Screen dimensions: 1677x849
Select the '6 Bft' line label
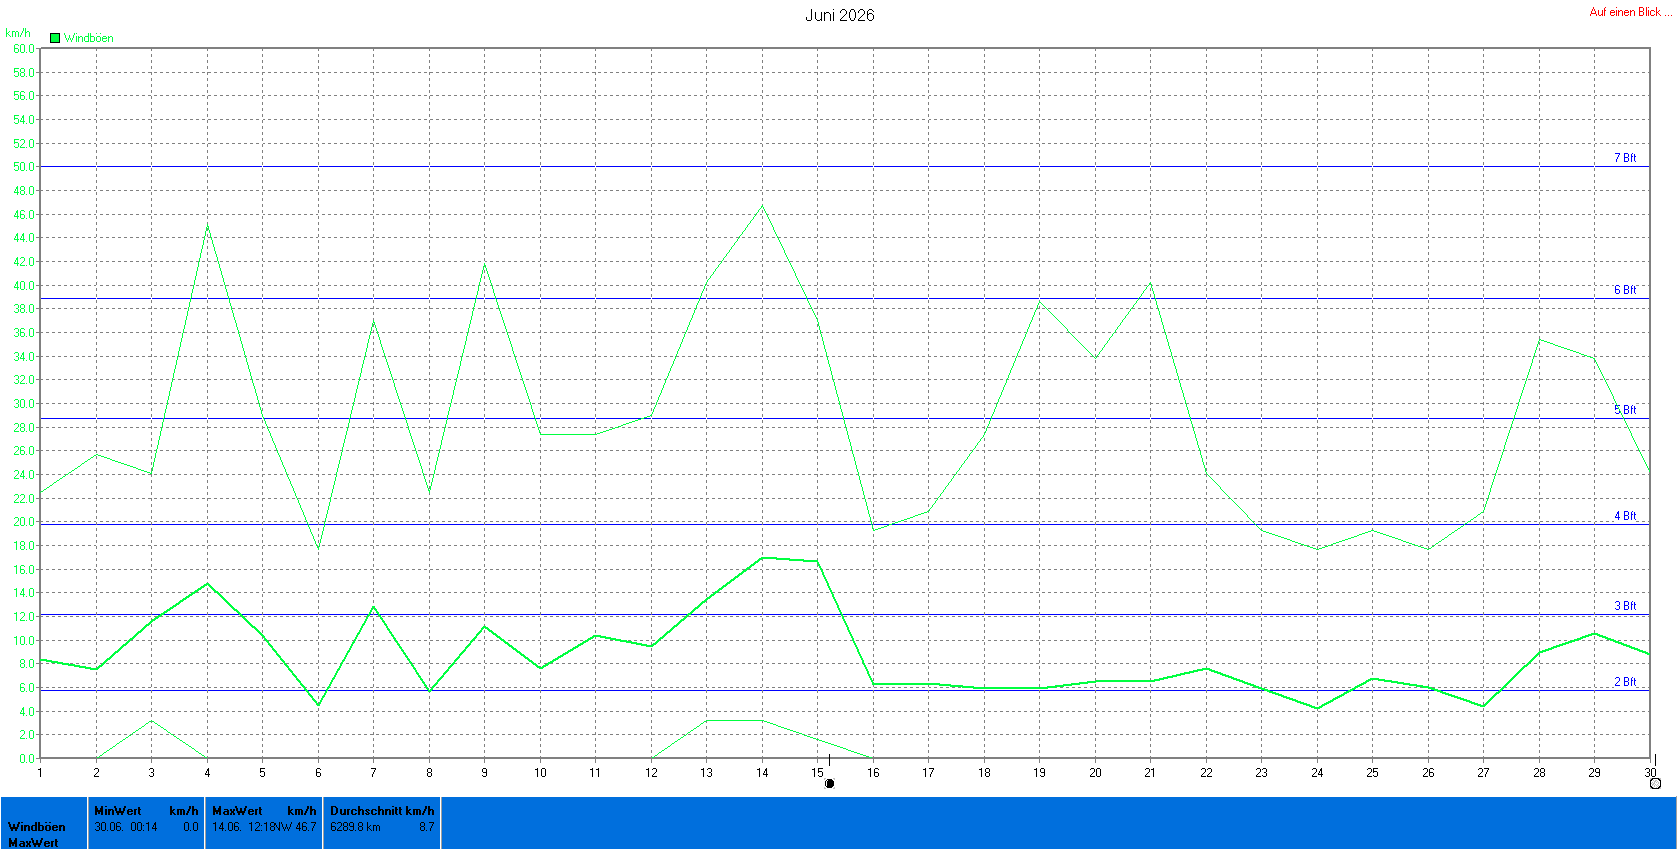point(1625,290)
